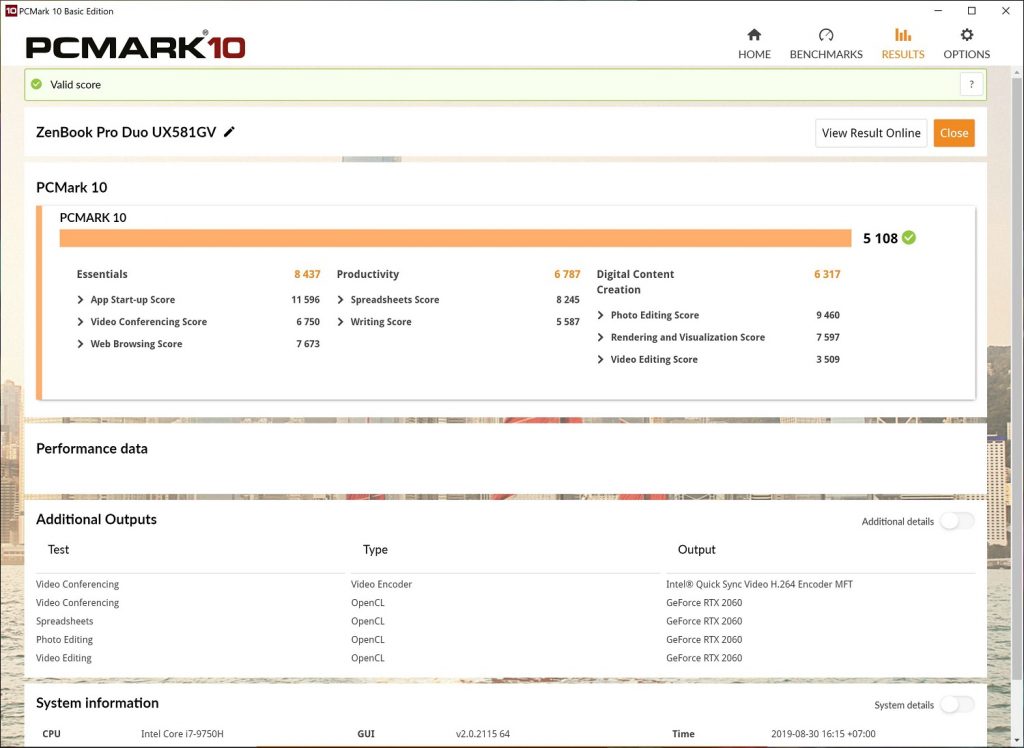Click the overall score 5 108
The image size is (1024, 748).
point(880,238)
